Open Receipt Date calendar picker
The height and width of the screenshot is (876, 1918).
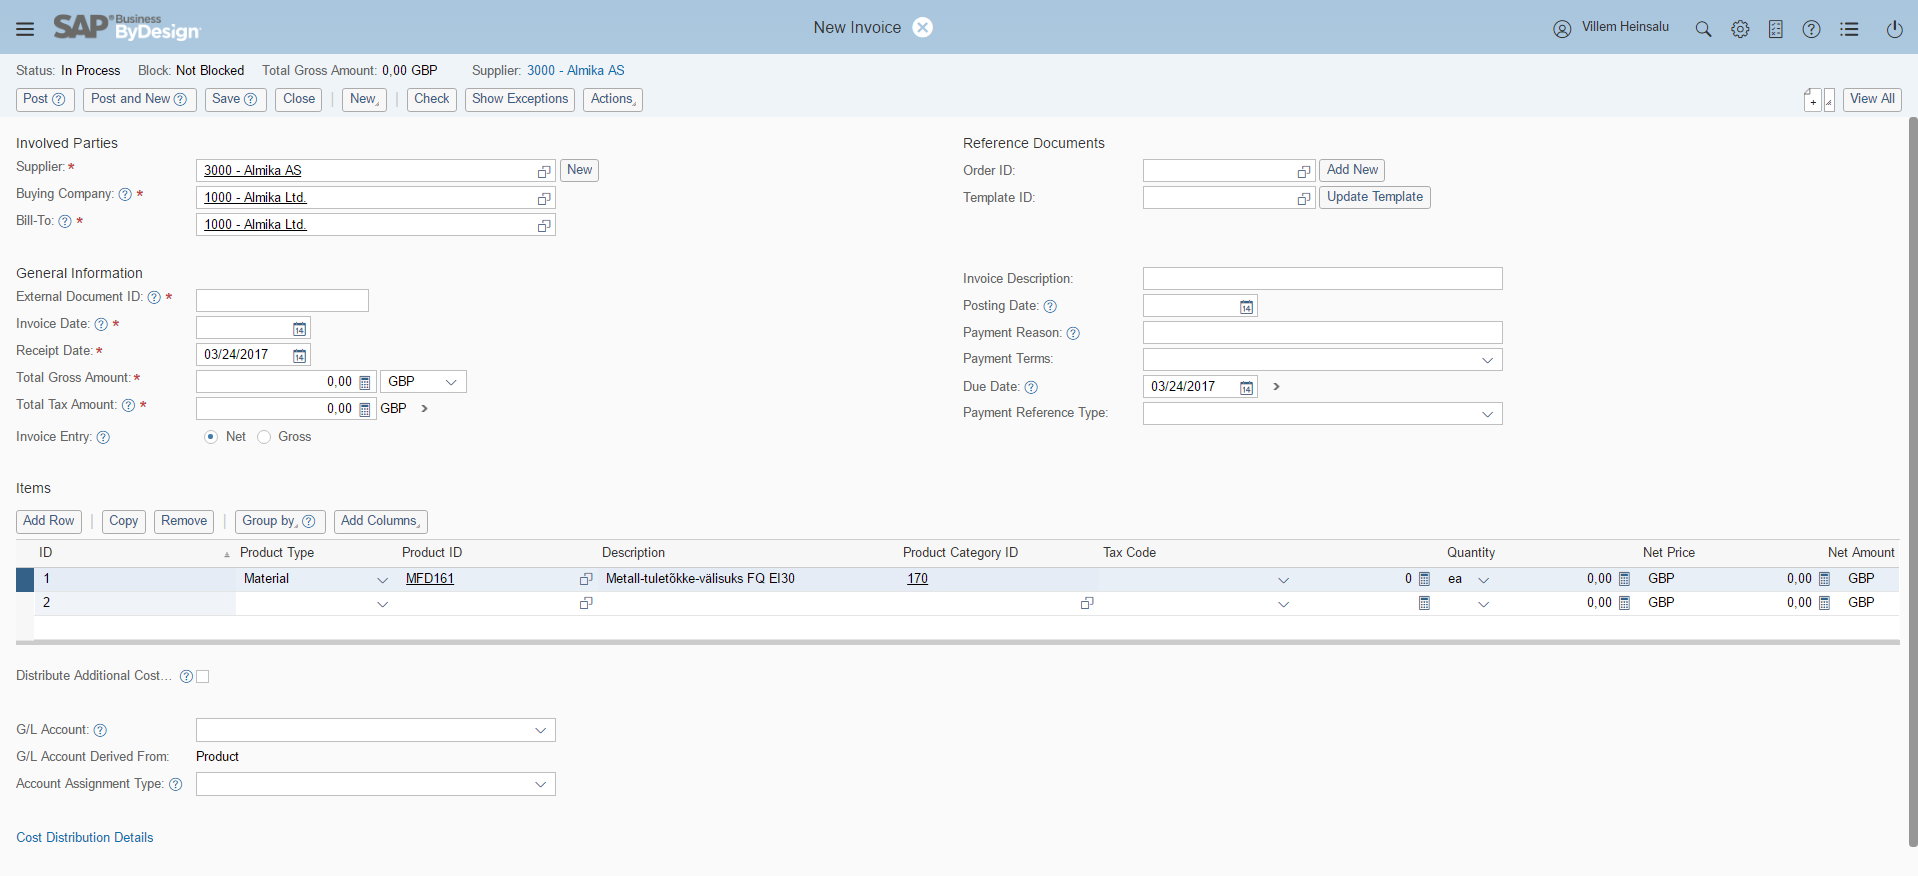299,356
